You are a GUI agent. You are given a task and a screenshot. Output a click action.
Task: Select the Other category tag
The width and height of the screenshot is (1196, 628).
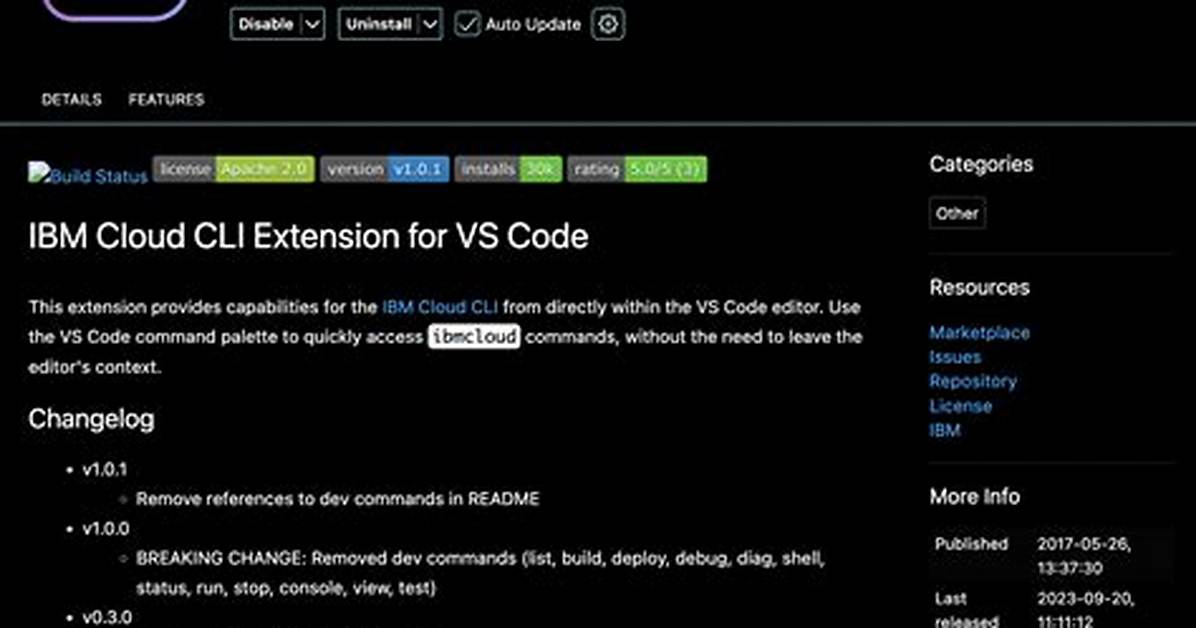coord(957,213)
